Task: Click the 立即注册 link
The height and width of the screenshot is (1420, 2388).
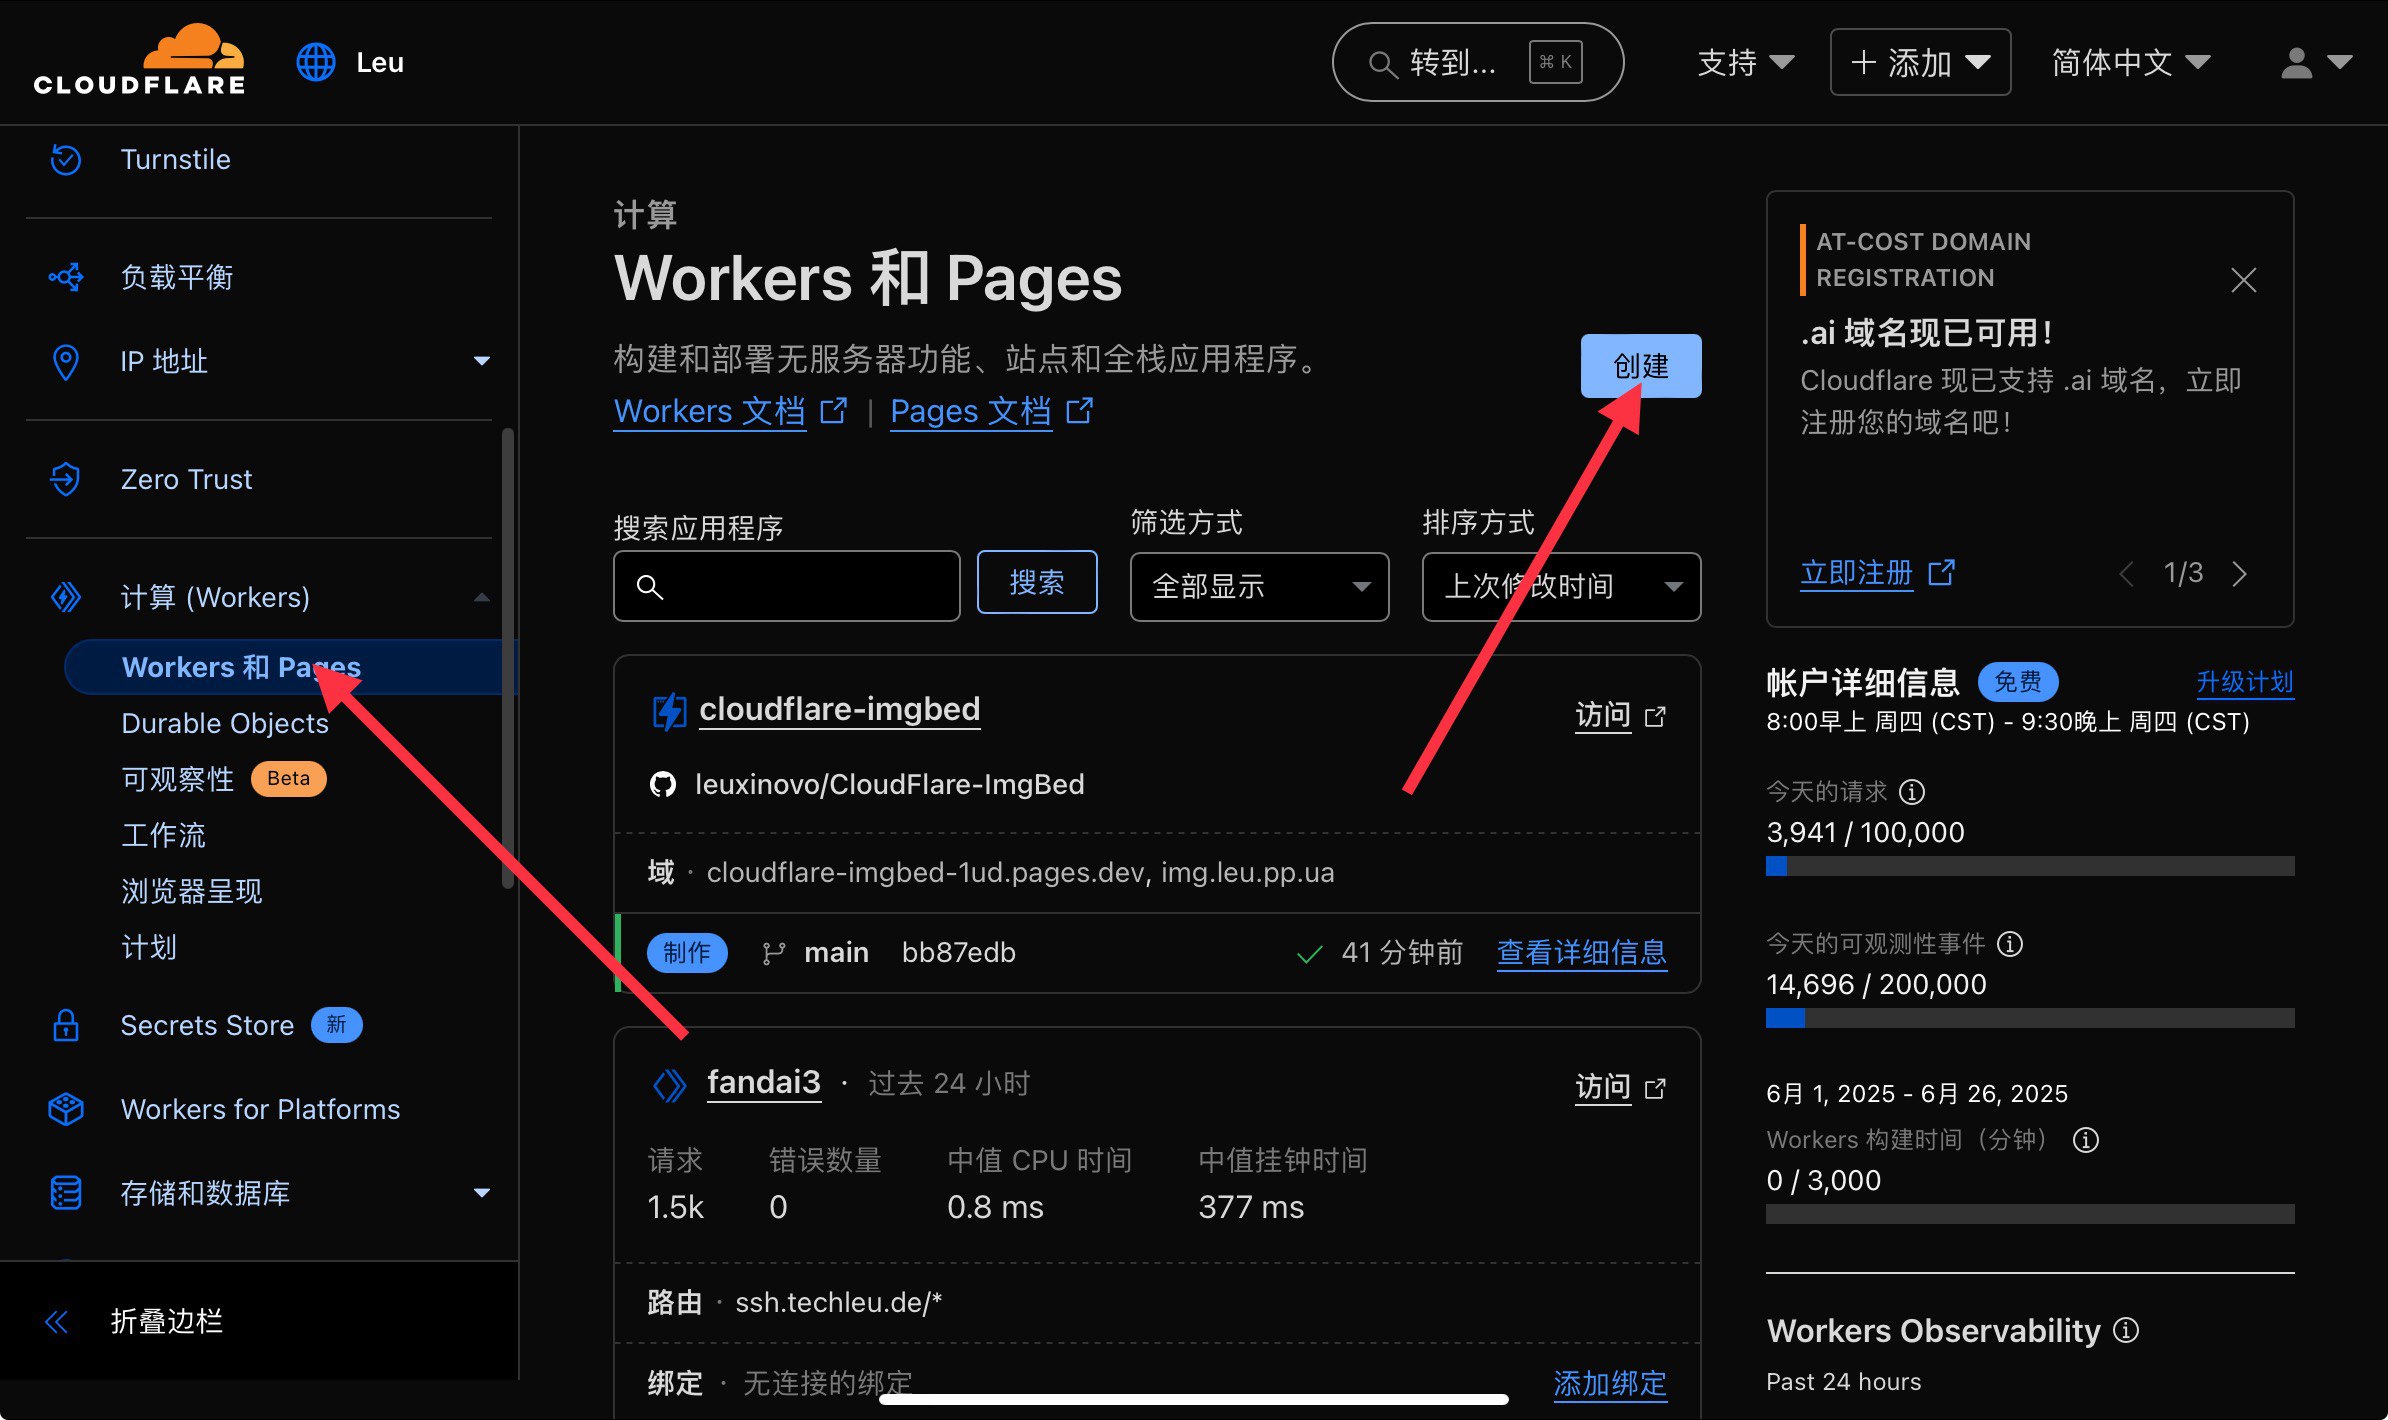Action: pos(1856,573)
